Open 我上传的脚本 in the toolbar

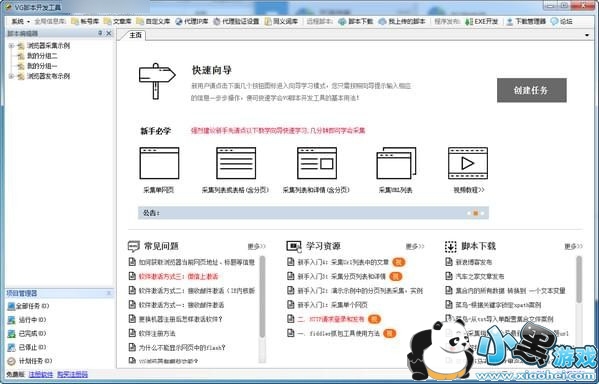pyautogui.click(x=402, y=21)
